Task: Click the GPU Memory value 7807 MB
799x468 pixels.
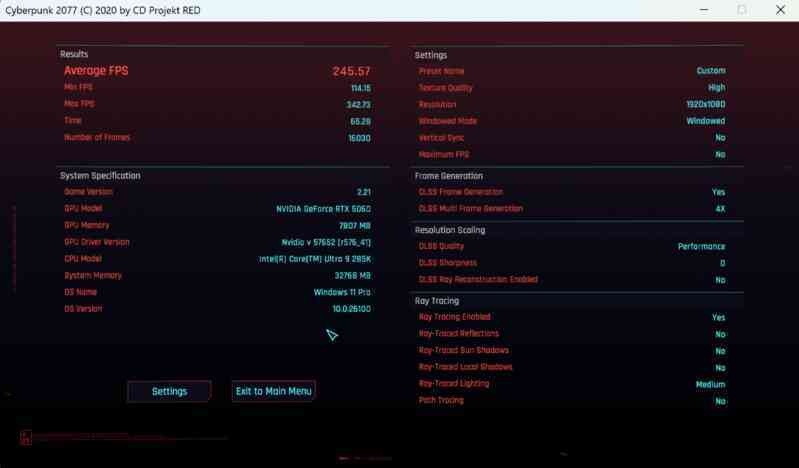Action: pyautogui.click(x=355, y=226)
